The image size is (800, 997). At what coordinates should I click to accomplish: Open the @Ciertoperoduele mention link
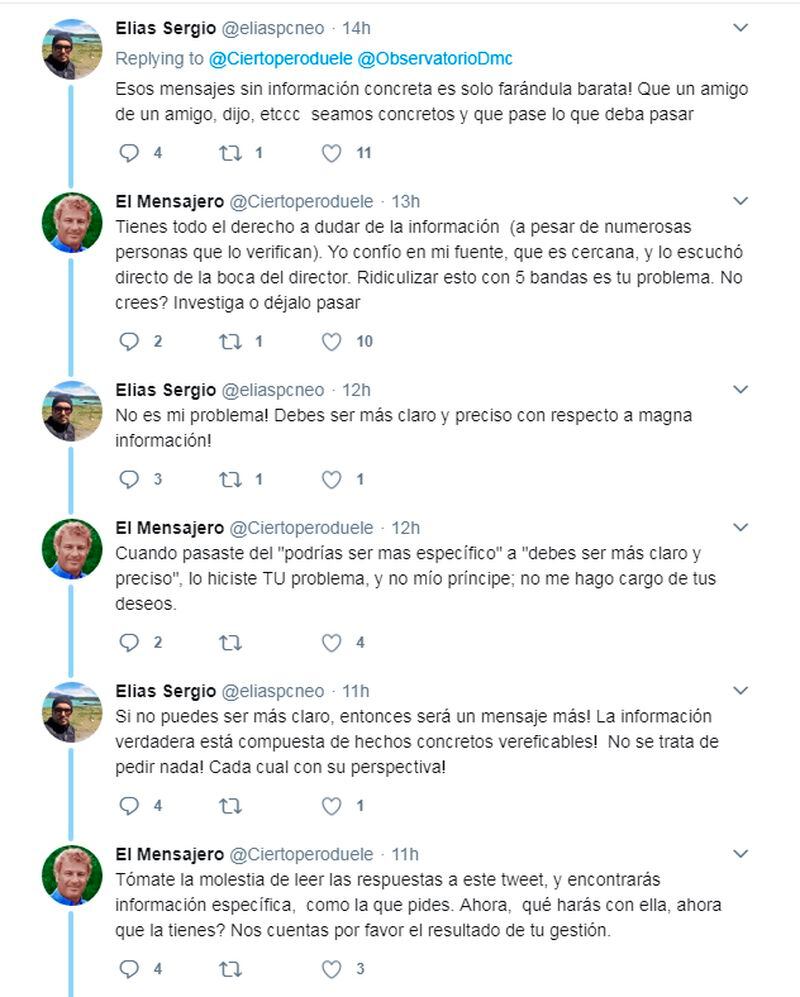point(280,58)
